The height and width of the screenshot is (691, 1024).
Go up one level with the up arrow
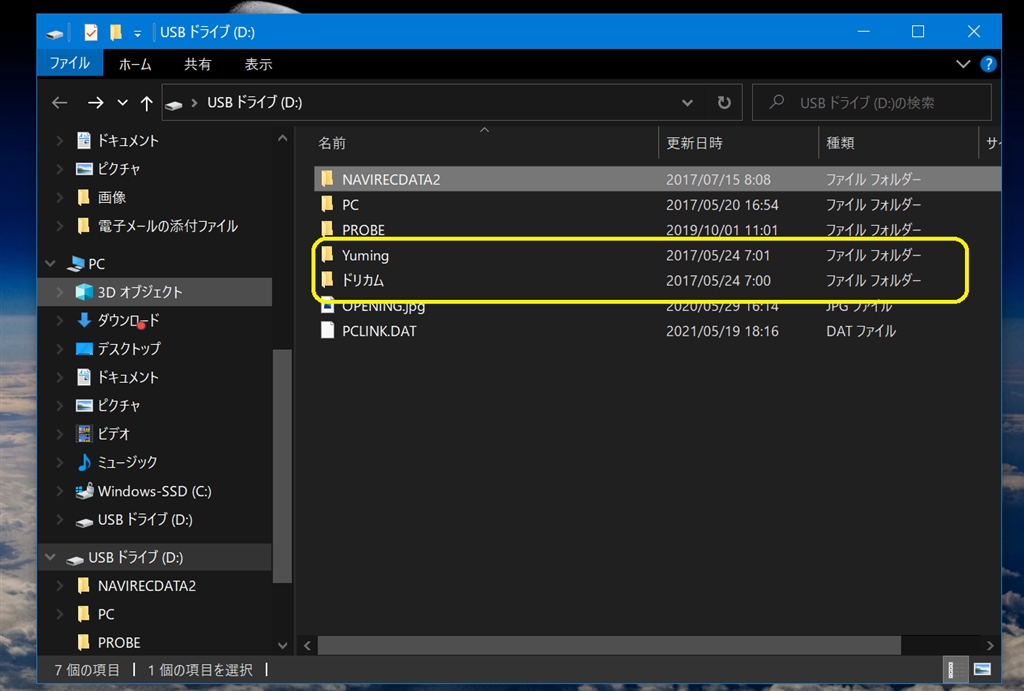146,103
